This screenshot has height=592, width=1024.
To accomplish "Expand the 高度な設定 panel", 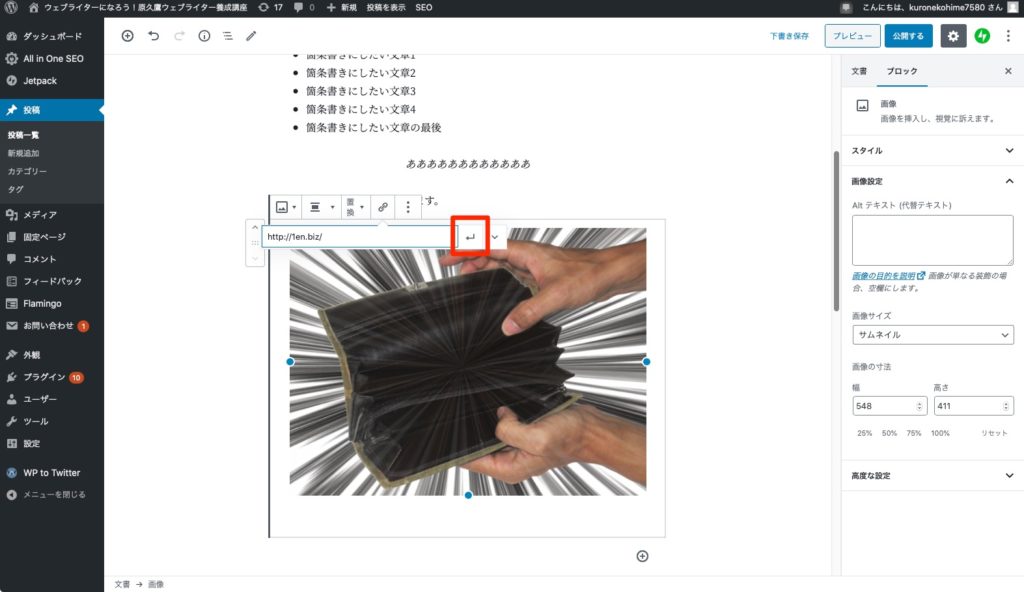I will 932,476.
